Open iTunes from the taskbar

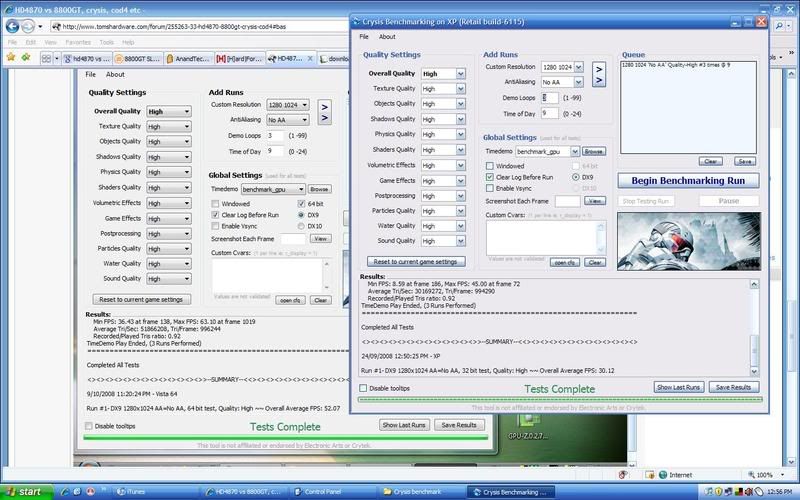[155, 492]
